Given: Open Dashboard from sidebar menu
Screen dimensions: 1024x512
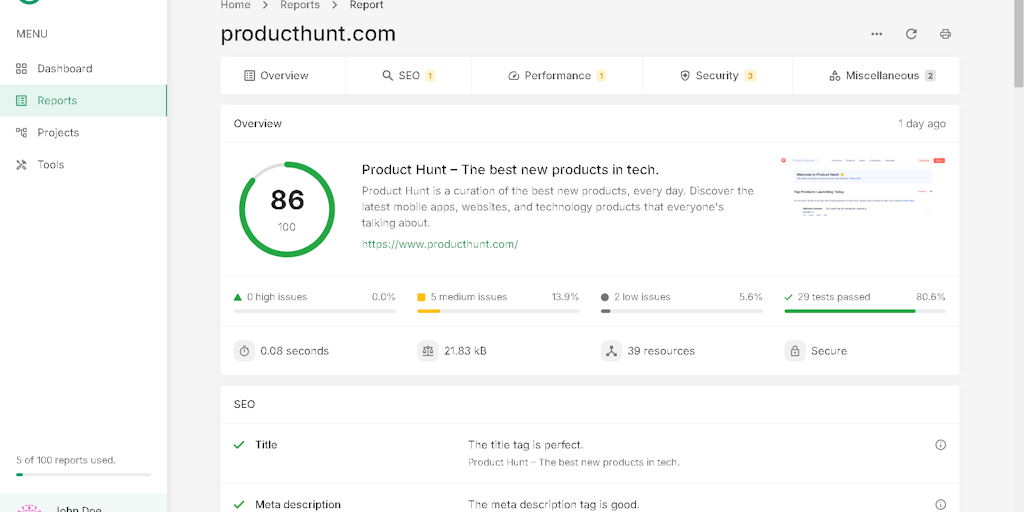Looking at the screenshot, I should tap(64, 69).
